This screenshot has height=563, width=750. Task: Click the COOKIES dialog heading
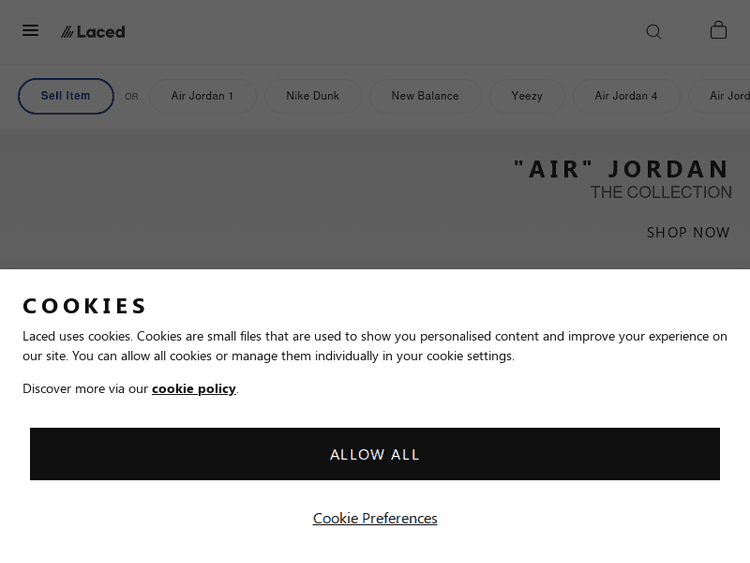(85, 306)
